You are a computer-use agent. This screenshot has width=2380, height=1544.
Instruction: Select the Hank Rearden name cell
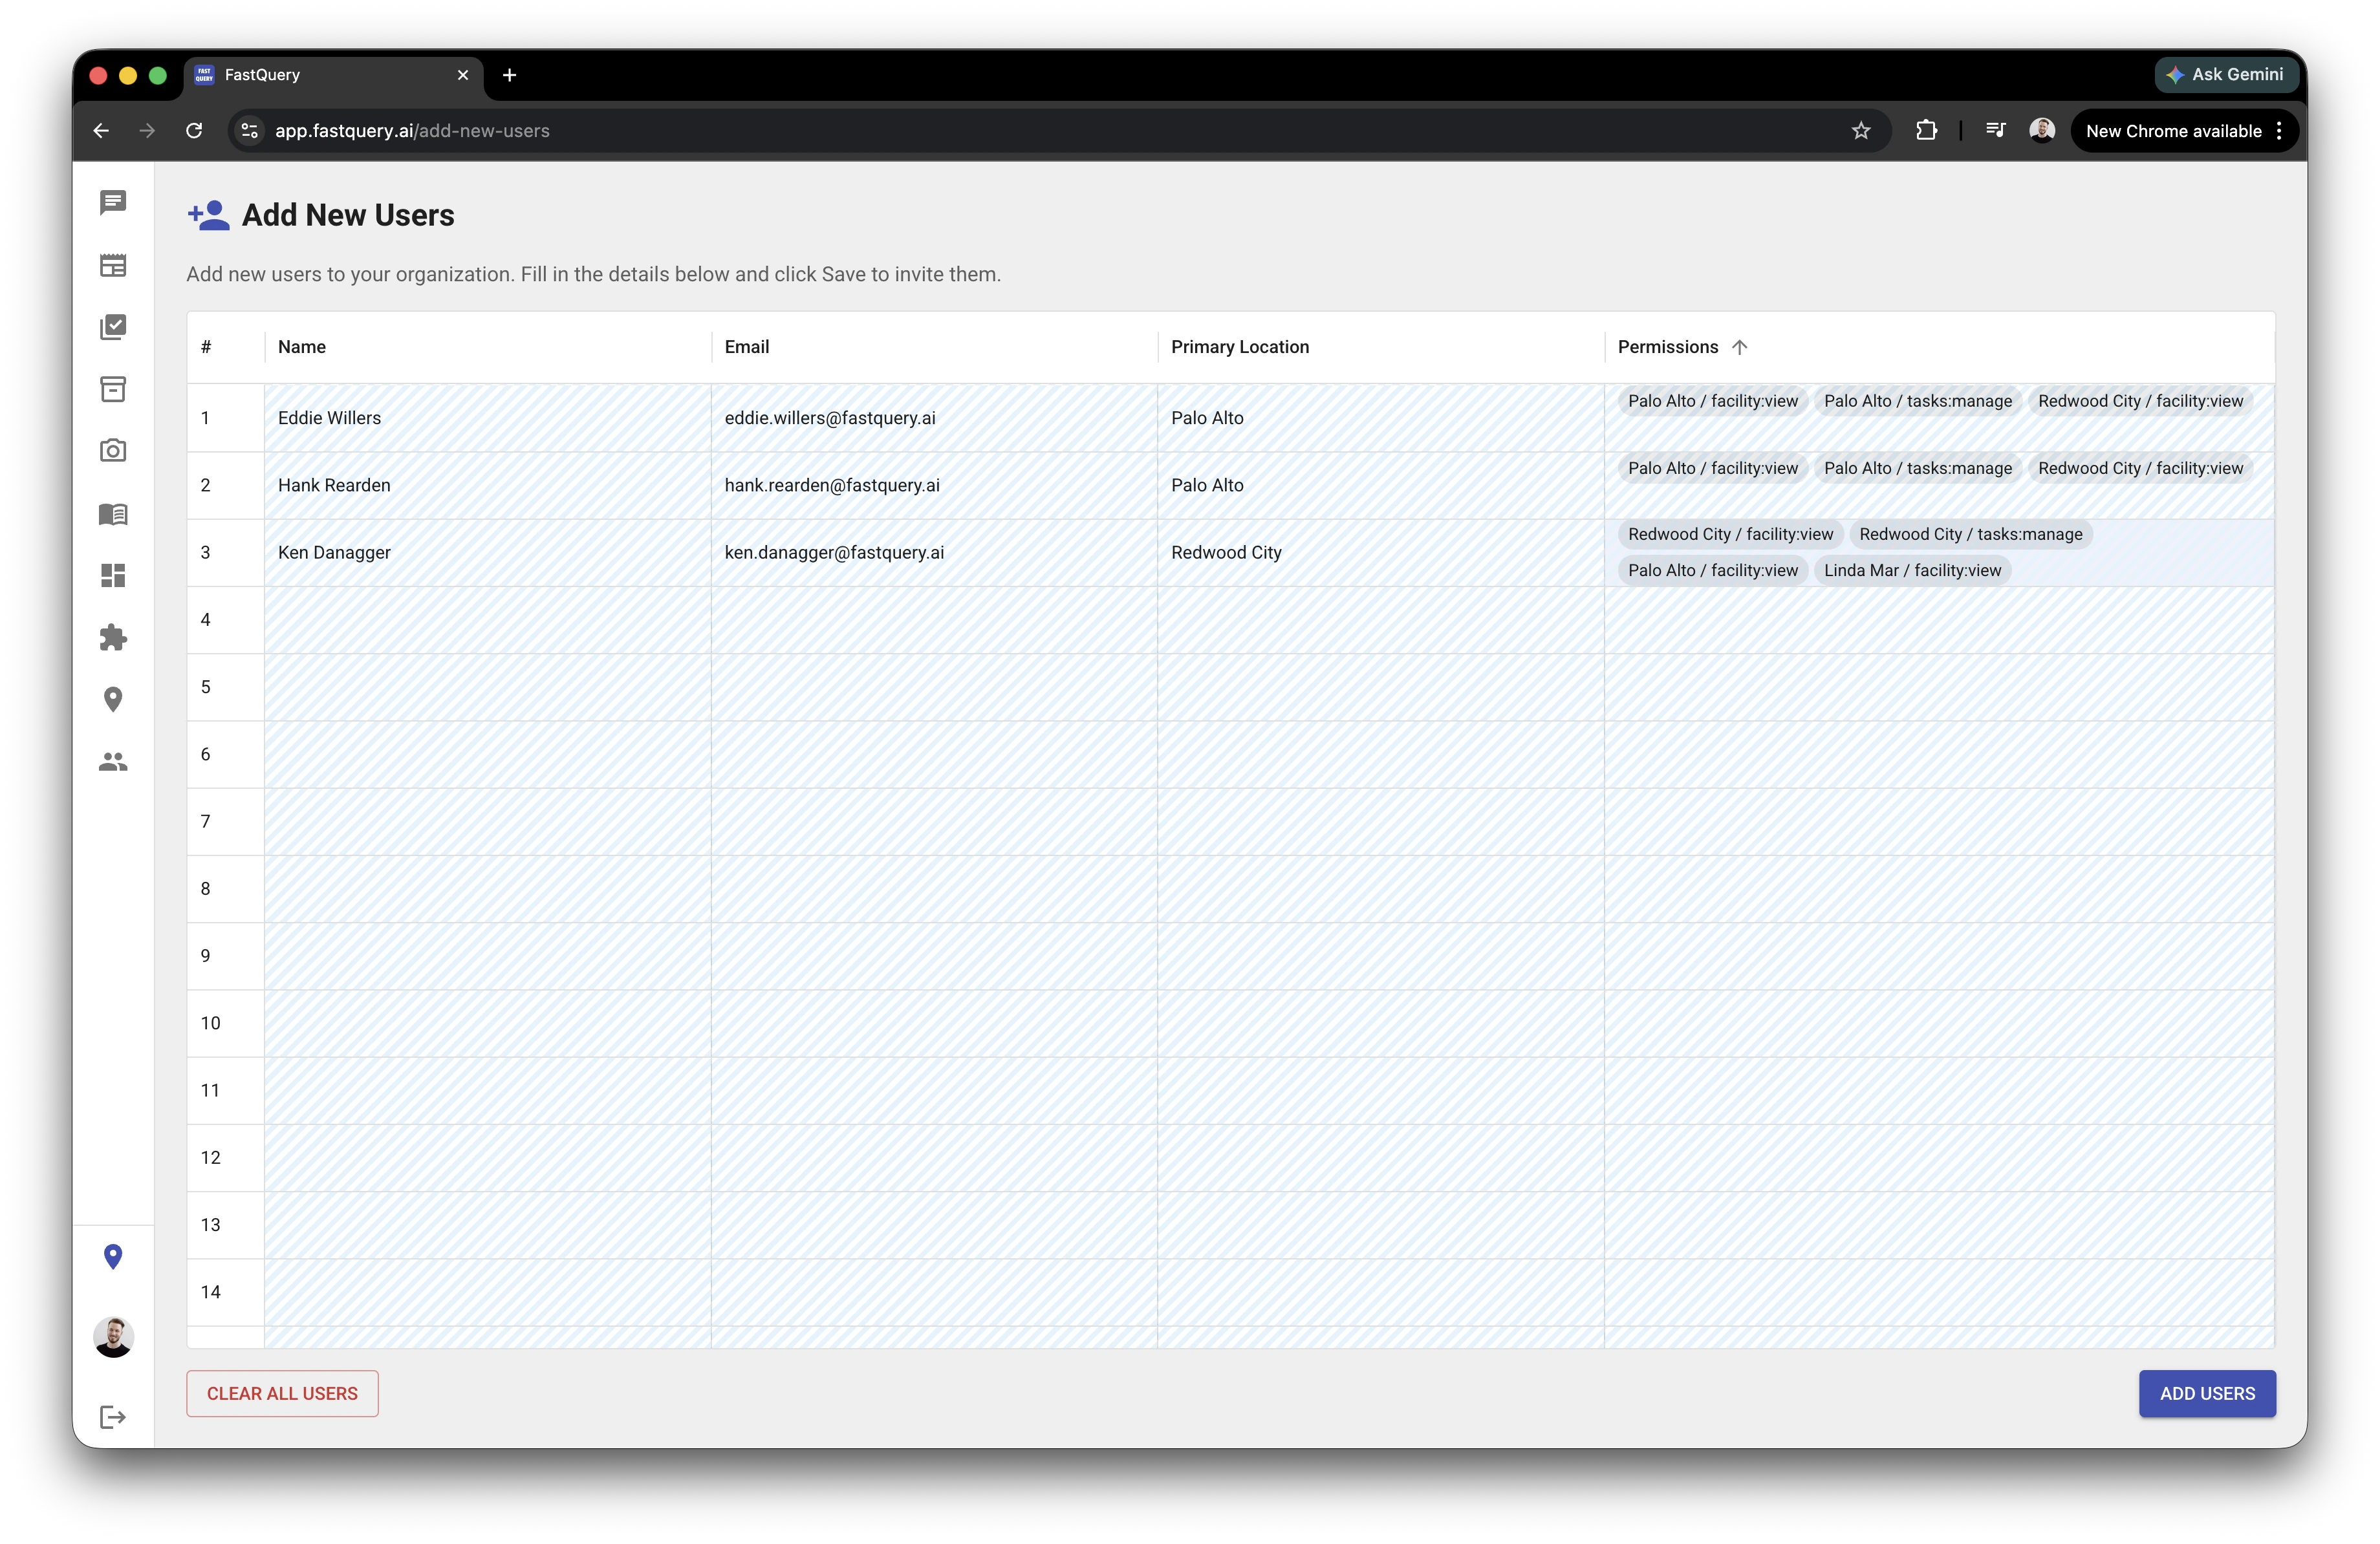[488, 485]
